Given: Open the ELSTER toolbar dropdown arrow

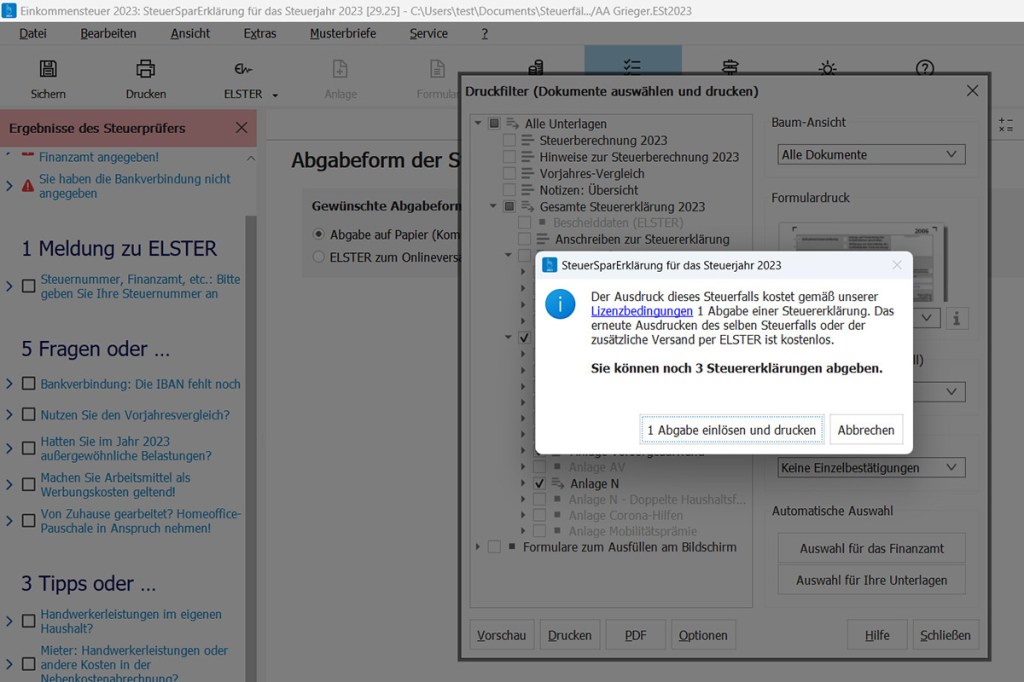Looking at the screenshot, I should pos(275,95).
